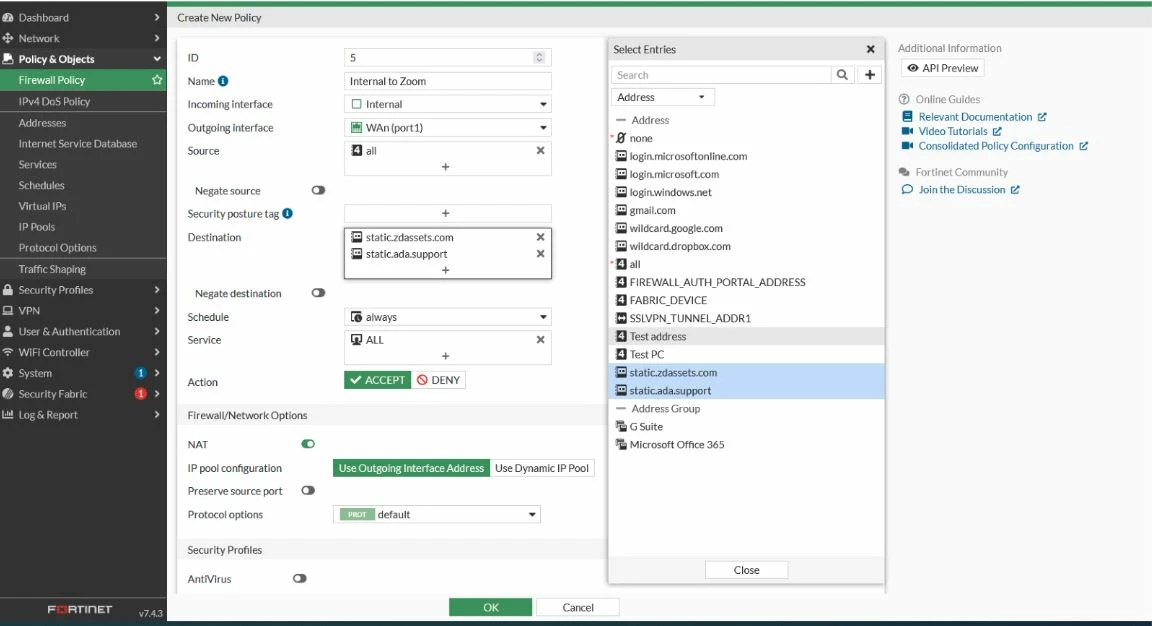This screenshot has height=626, width=1152.
Task: Choose Use Outgoing Interface Address
Action: tap(411, 468)
